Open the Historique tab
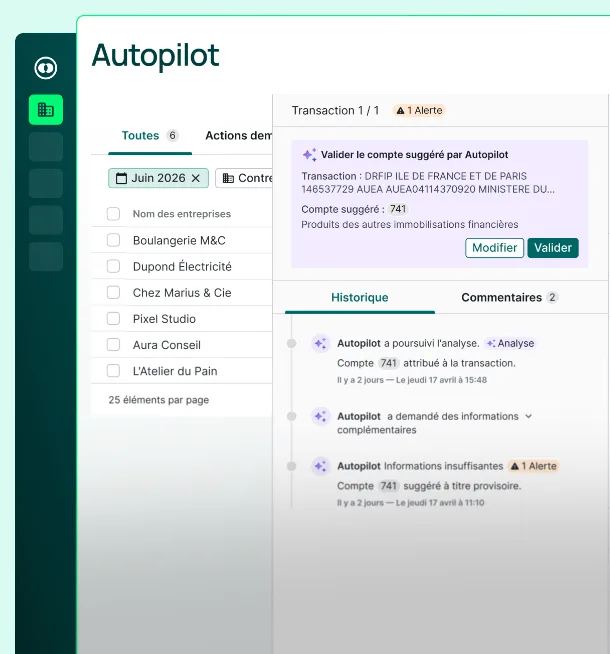This screenshot has height=654, width=610. (360, 298)
